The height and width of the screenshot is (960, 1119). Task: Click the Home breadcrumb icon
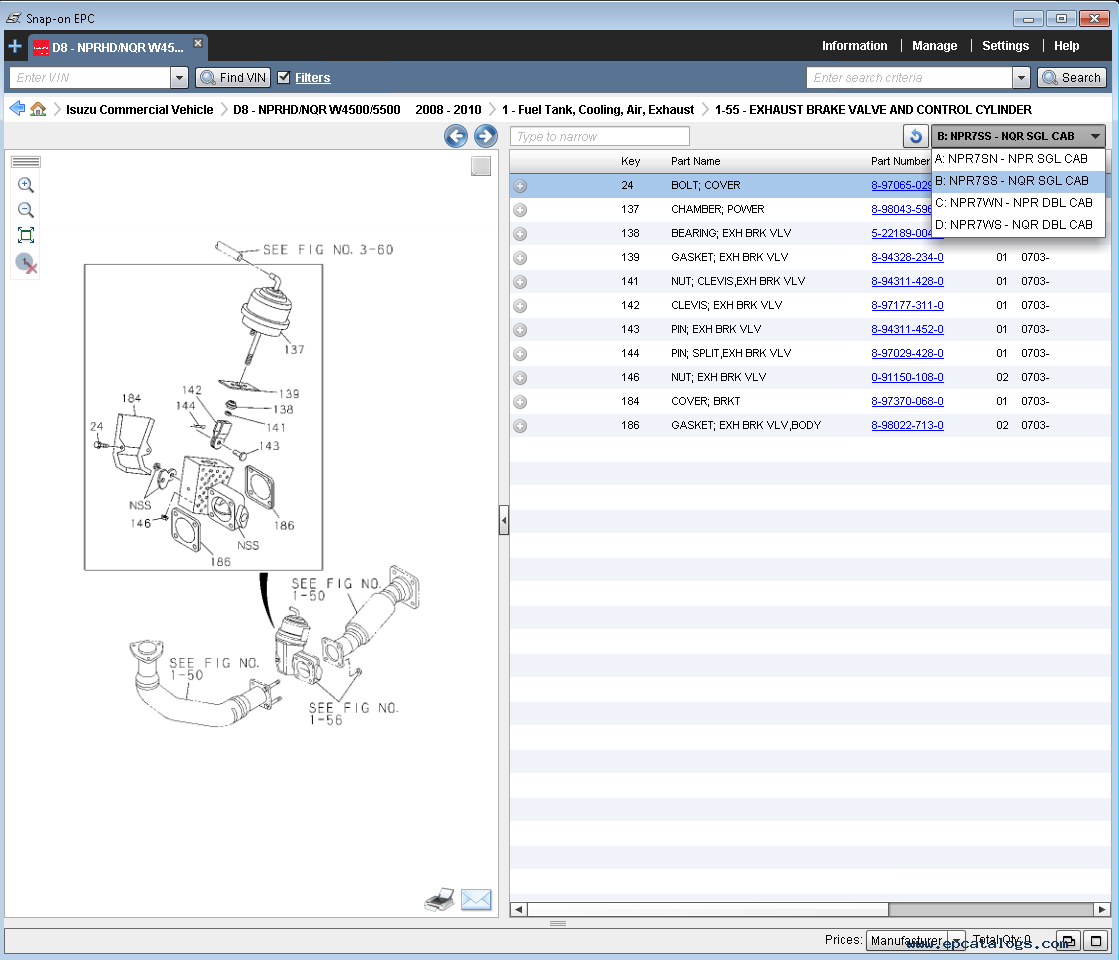(38, 108)
